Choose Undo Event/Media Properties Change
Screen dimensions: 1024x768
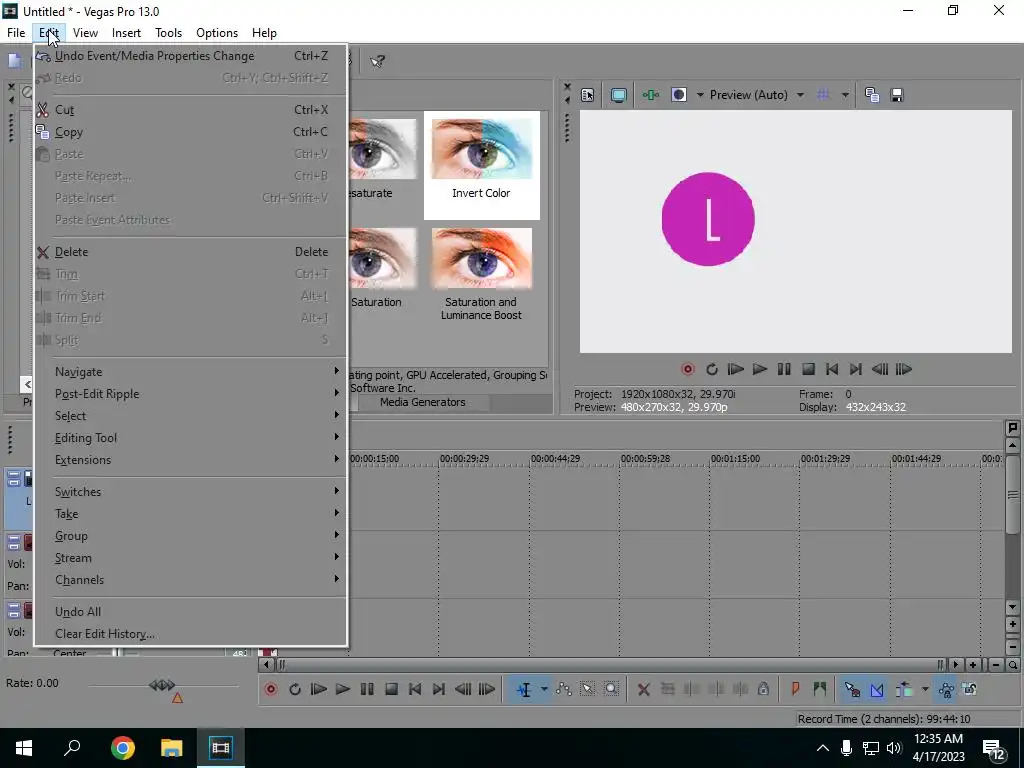click(x=190, y=56)
